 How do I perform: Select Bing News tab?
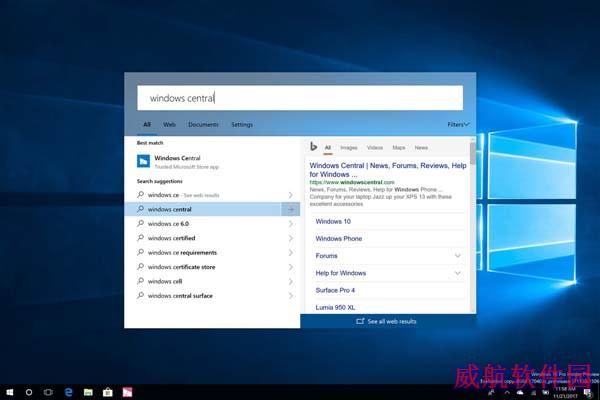[x=421, y=147]
